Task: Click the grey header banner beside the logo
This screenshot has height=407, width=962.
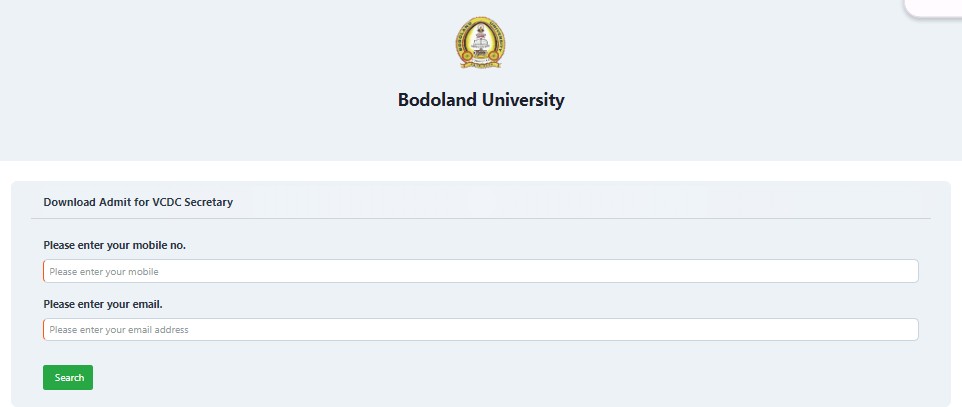Action: 245,80
